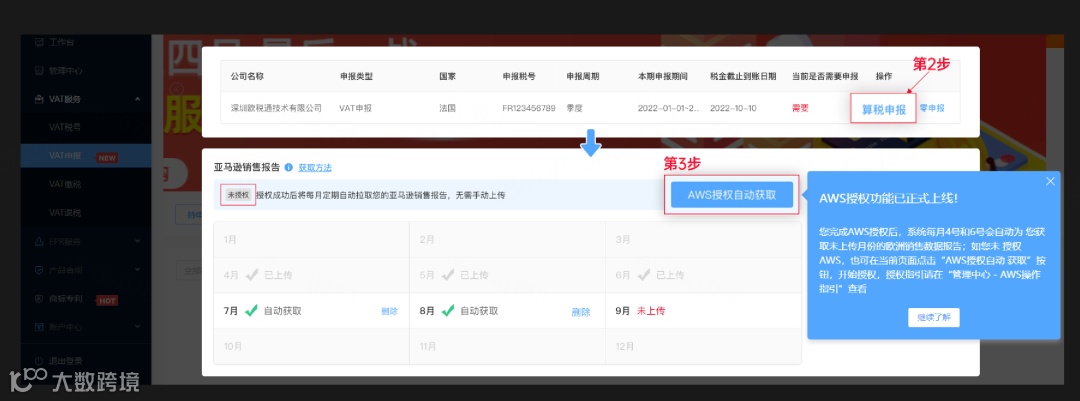
Task: Click the 申报类型 column header
Action: (356, 76)
